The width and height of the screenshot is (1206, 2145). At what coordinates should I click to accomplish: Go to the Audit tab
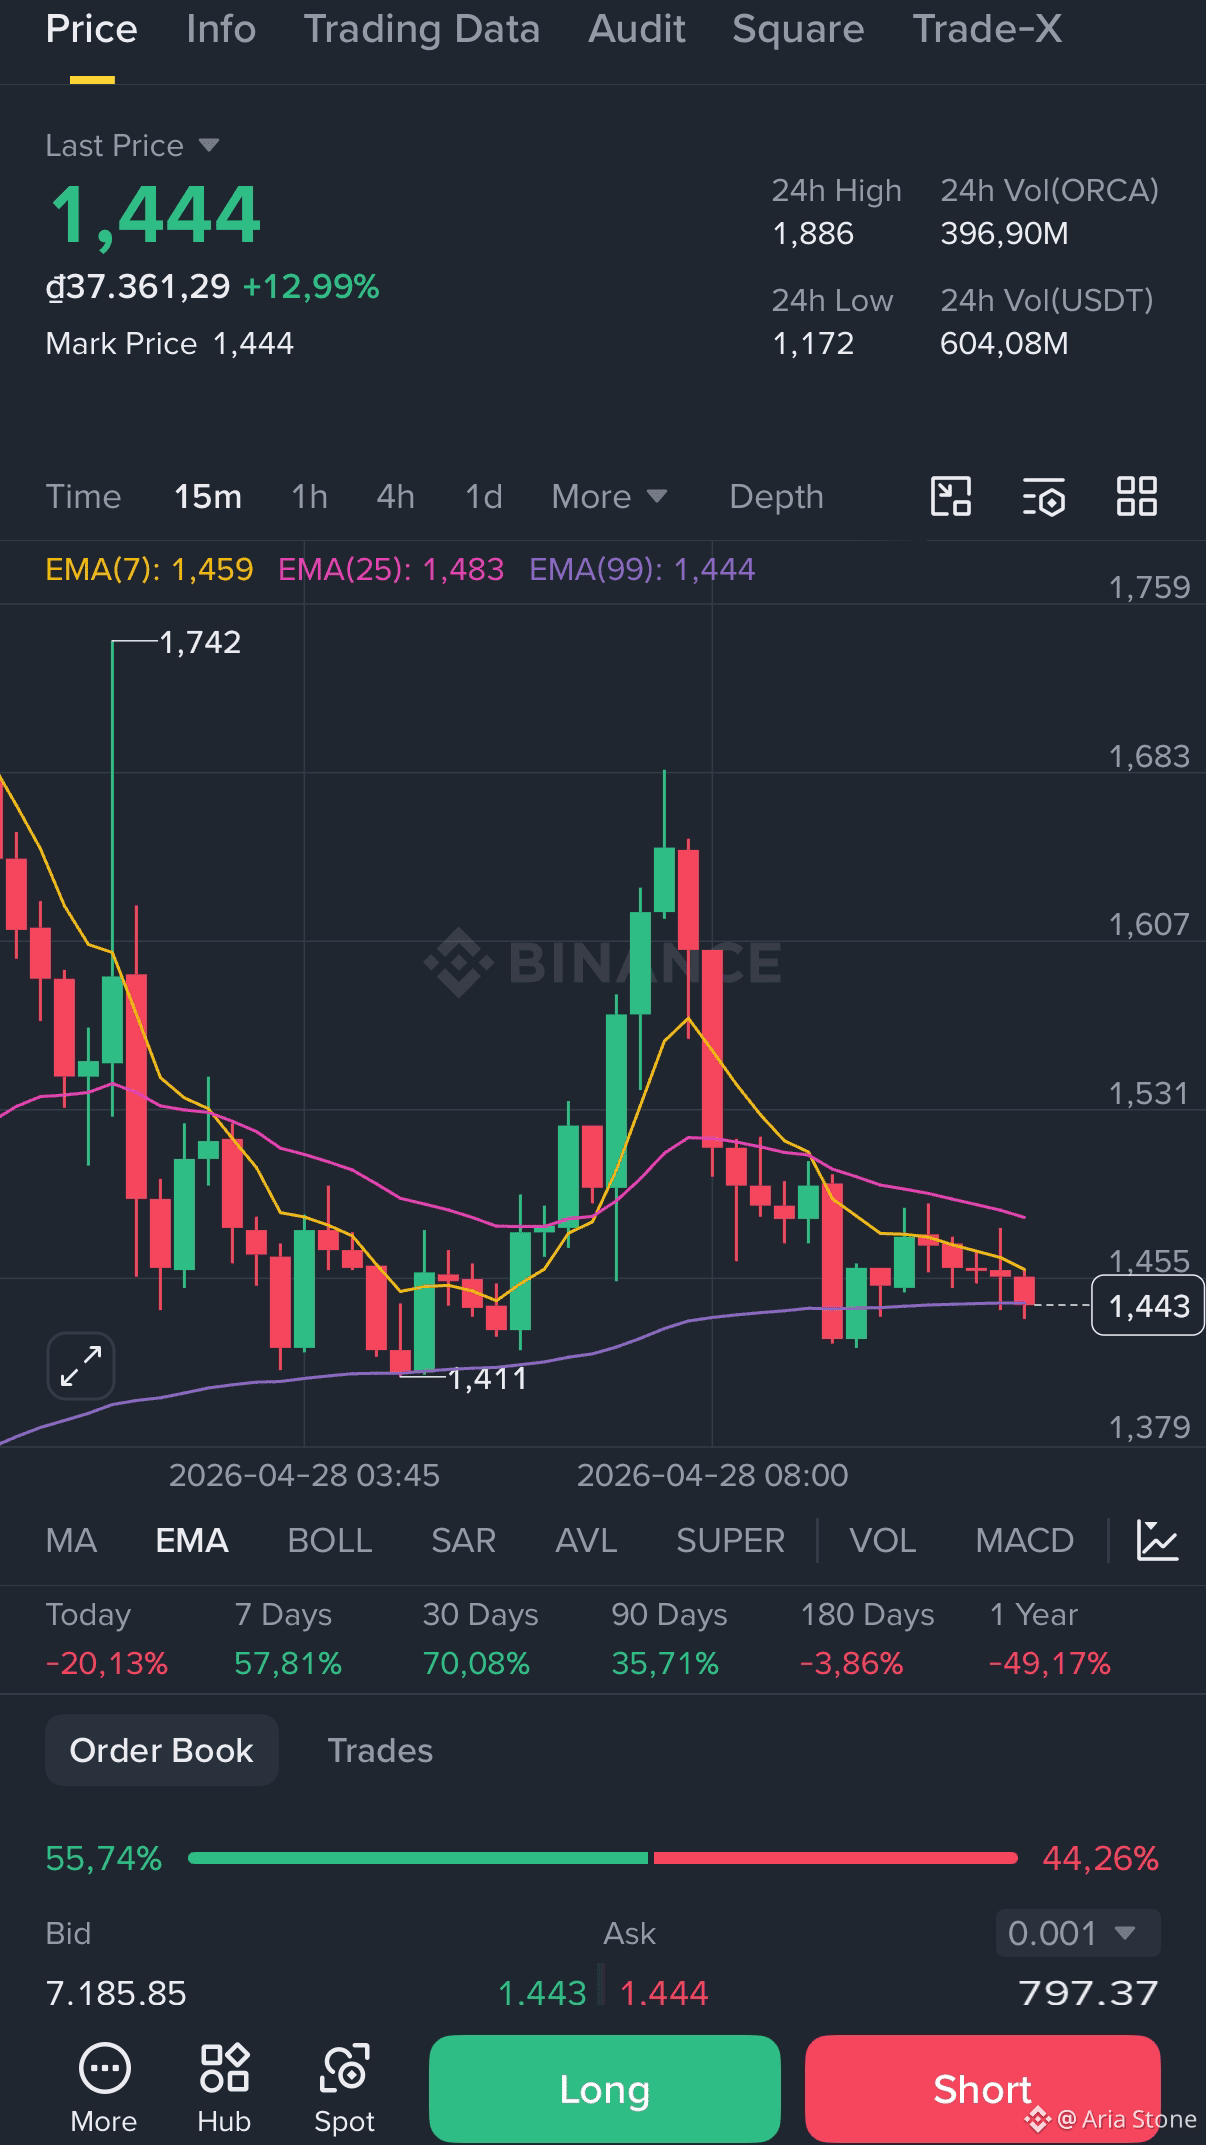point(637,30)
